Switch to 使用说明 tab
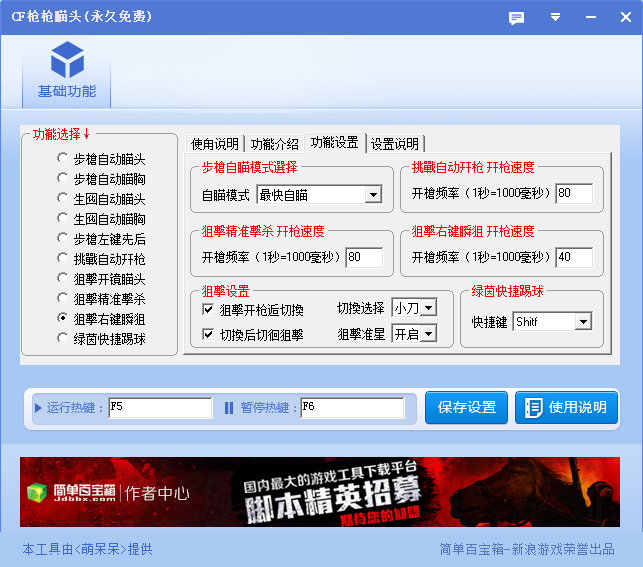This screenshot has width=643, height=567. [x=214, y=144]
